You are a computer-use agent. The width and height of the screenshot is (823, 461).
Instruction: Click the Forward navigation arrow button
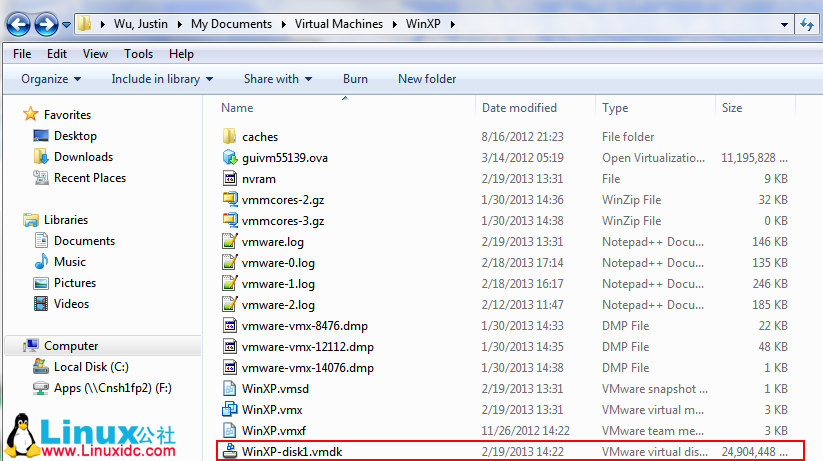click(x=46, y=23)
